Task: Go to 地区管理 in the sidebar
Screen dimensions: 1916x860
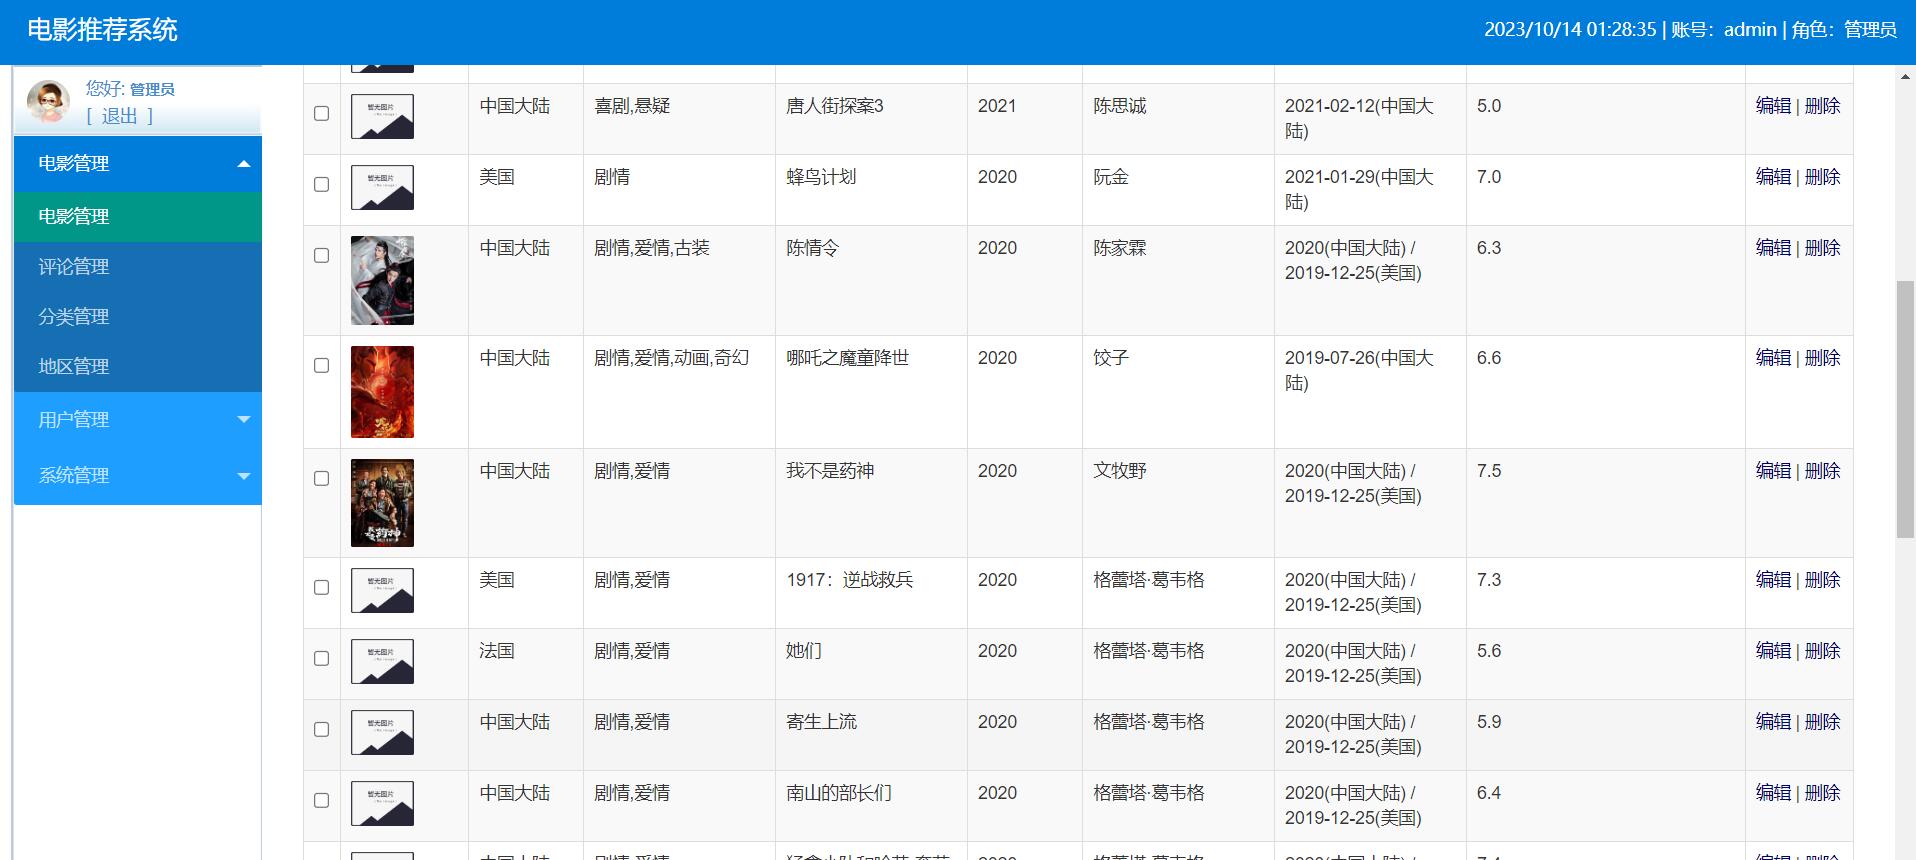Action: point(138,367)
